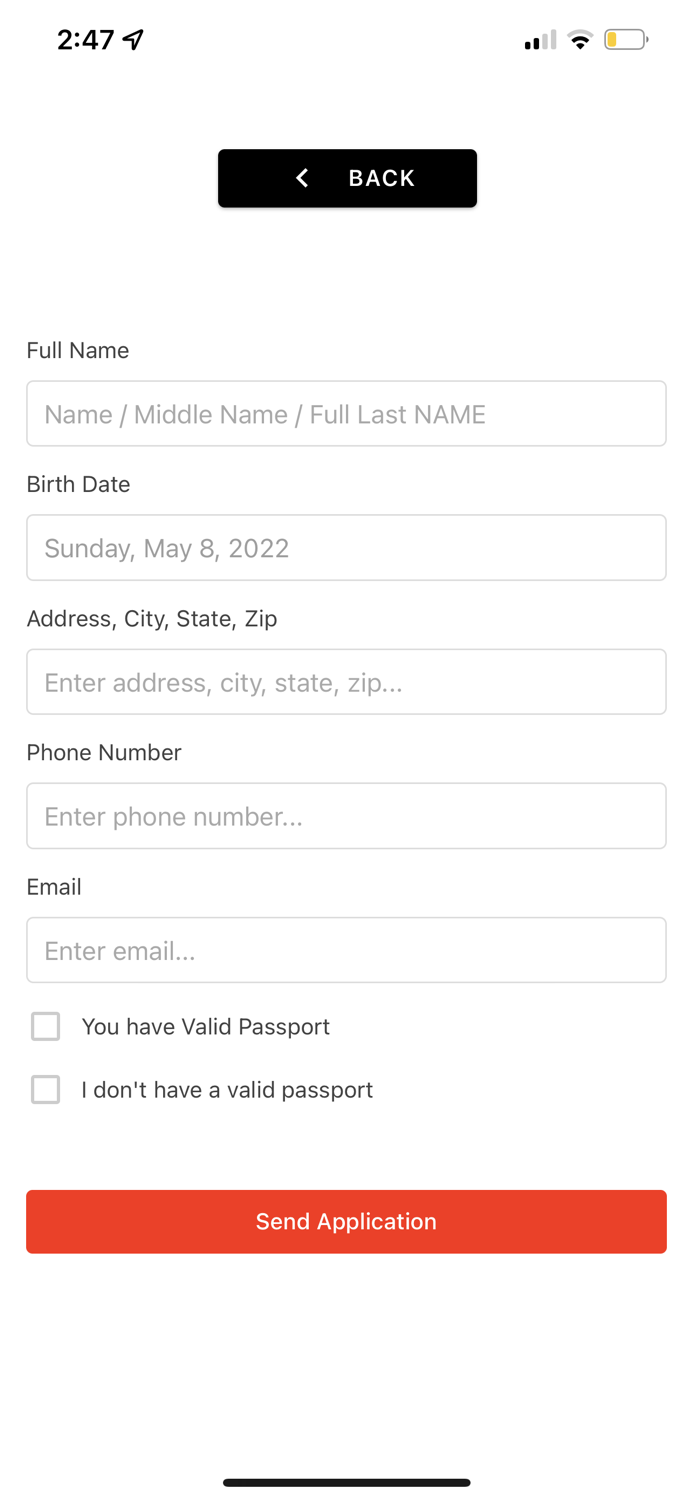
Task: Tap the 'Full Name' label text
Action: pos(77,351)
